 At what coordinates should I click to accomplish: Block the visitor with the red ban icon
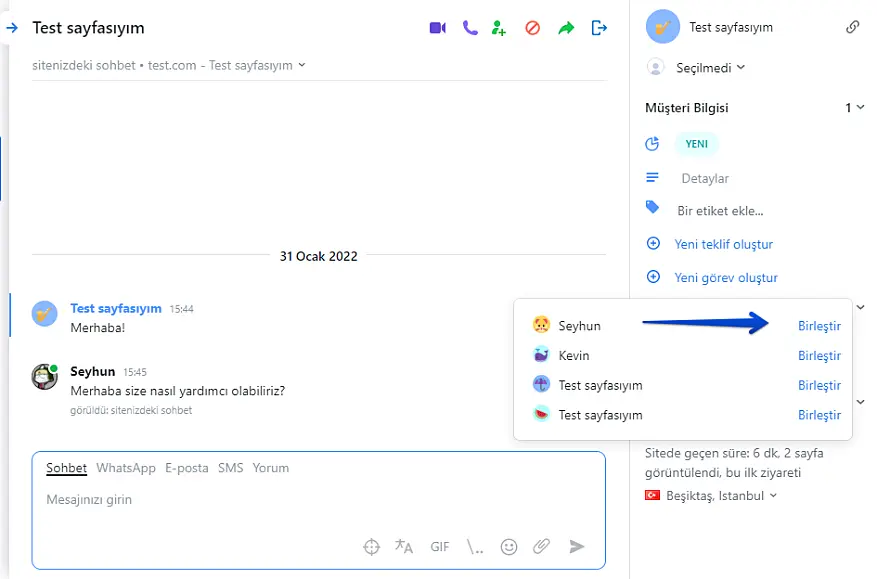point(532,28)
